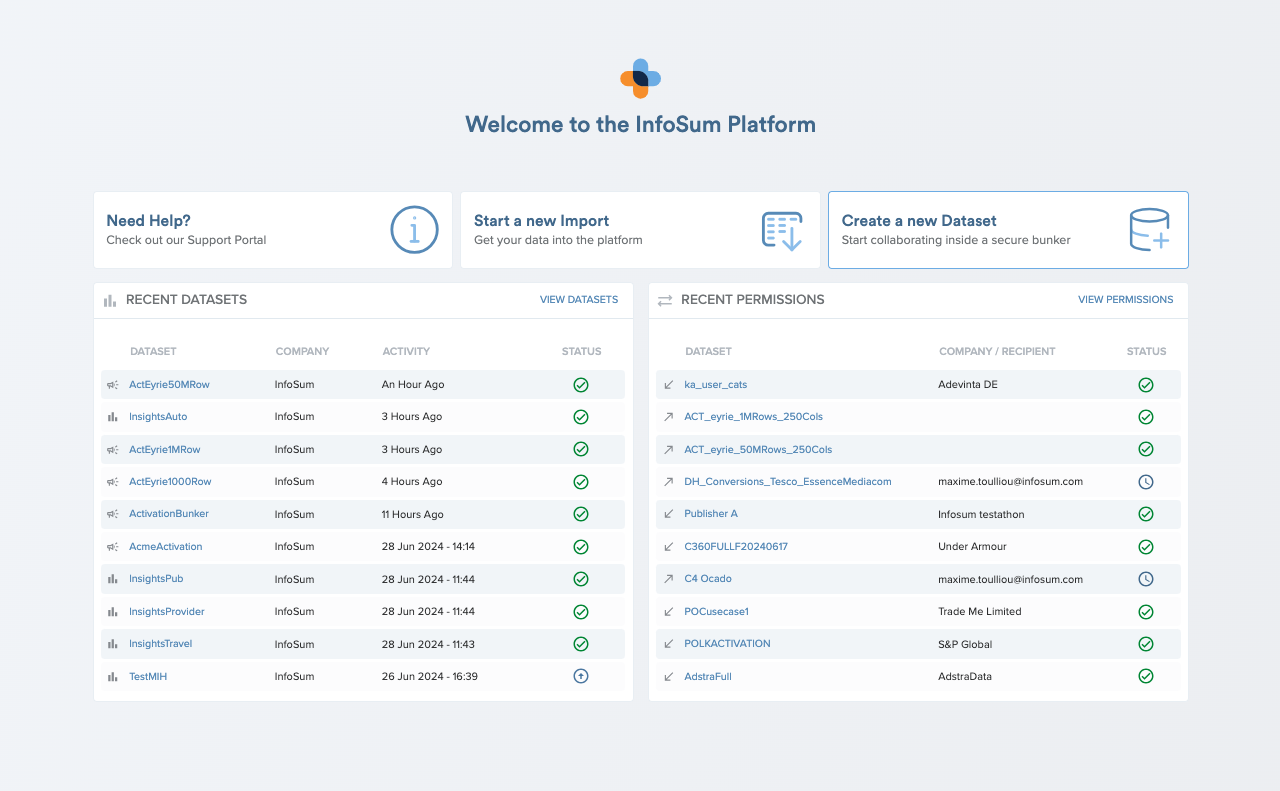Click the incoming arrow icon beside ka_user_cats
Screen dimensions: 1280x791
[x=668, y=384]
